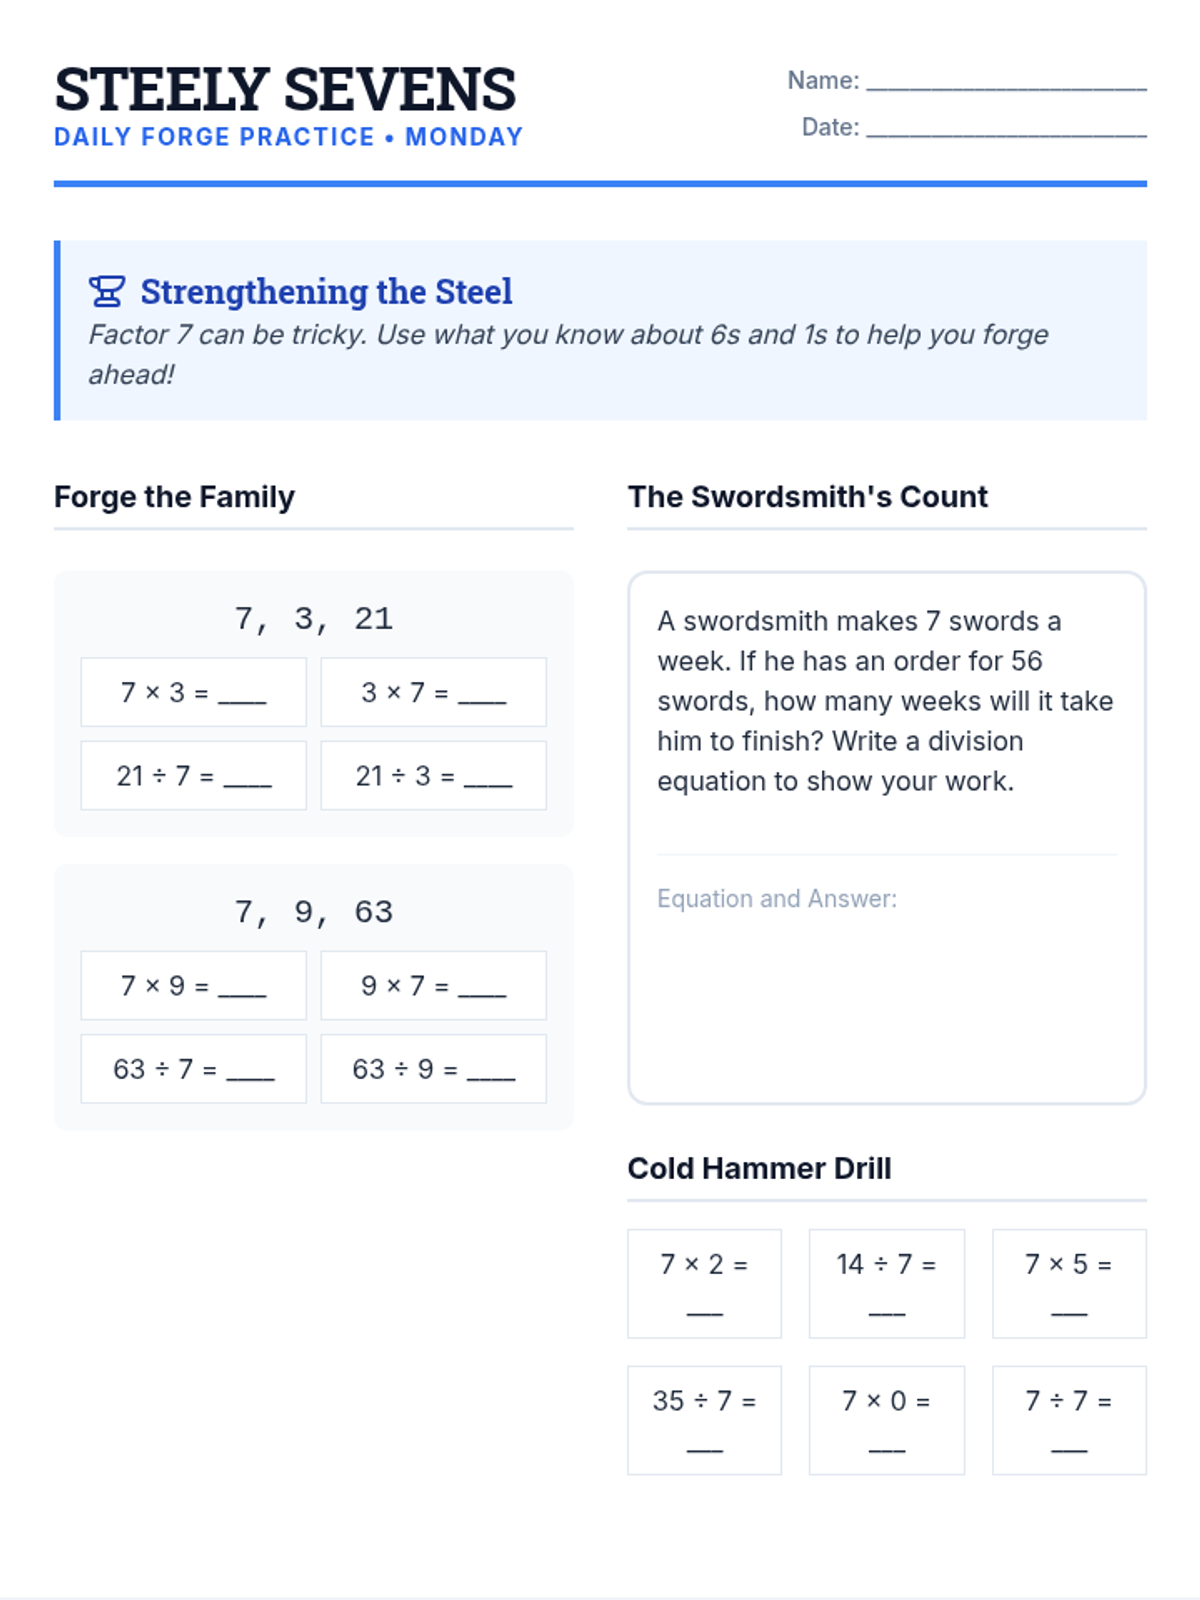Image resolution: width=1200 pixels, height=1600 pixels.
Task: Click the 7 × 2 drill box
Action: (704, 1283)
